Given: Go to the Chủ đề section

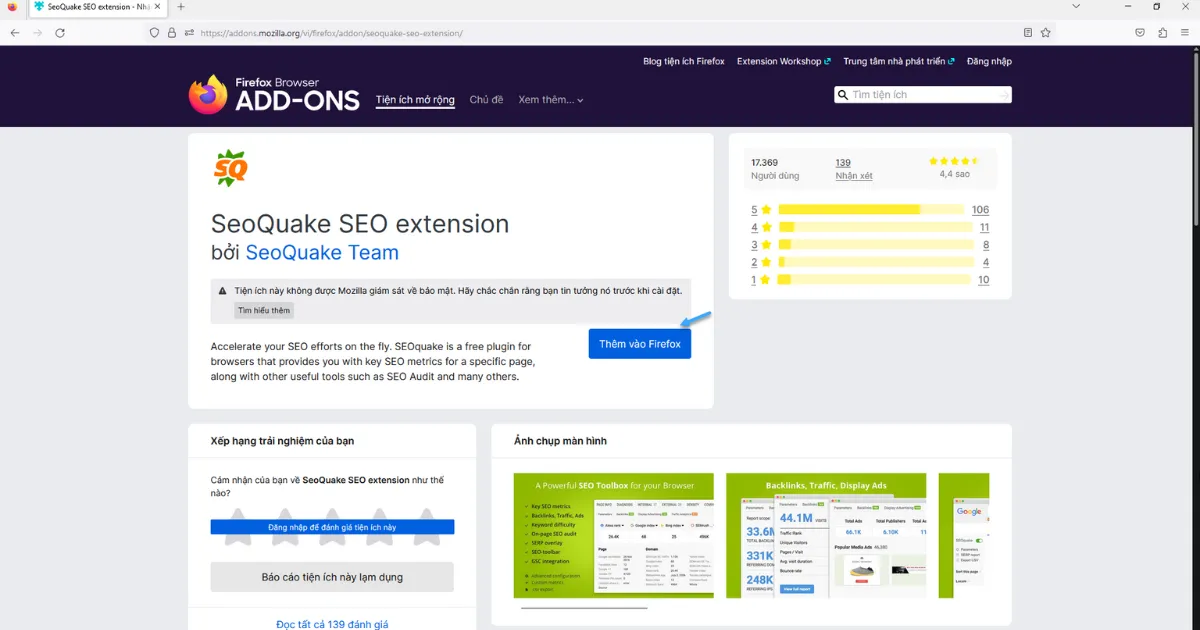Looking at the screenshot, I should [x=486, y=100].
